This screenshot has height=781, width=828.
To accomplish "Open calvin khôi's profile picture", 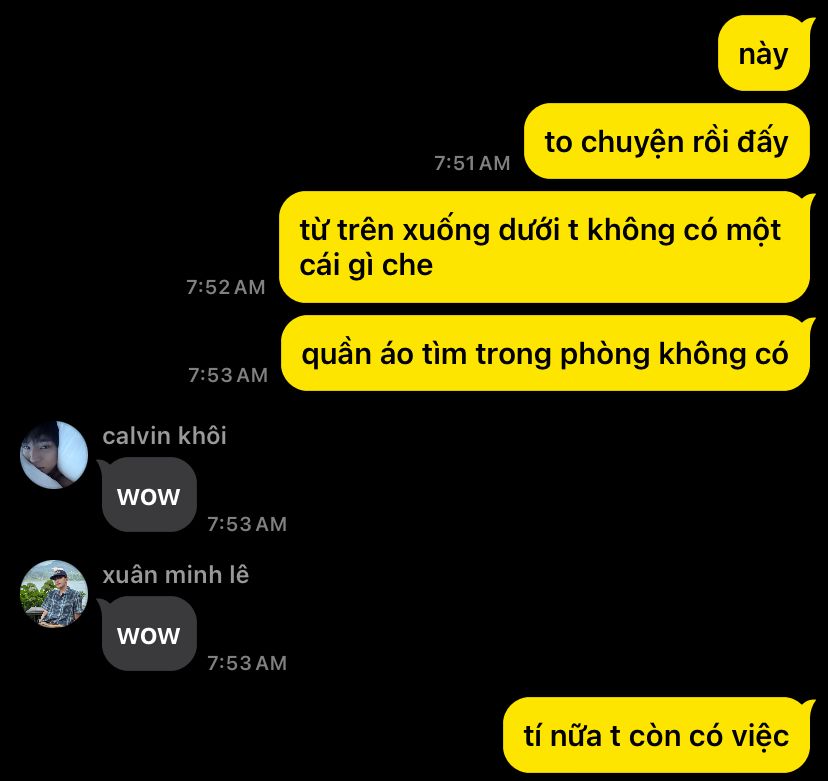I will pyautogui.click(x=54, y=455).
